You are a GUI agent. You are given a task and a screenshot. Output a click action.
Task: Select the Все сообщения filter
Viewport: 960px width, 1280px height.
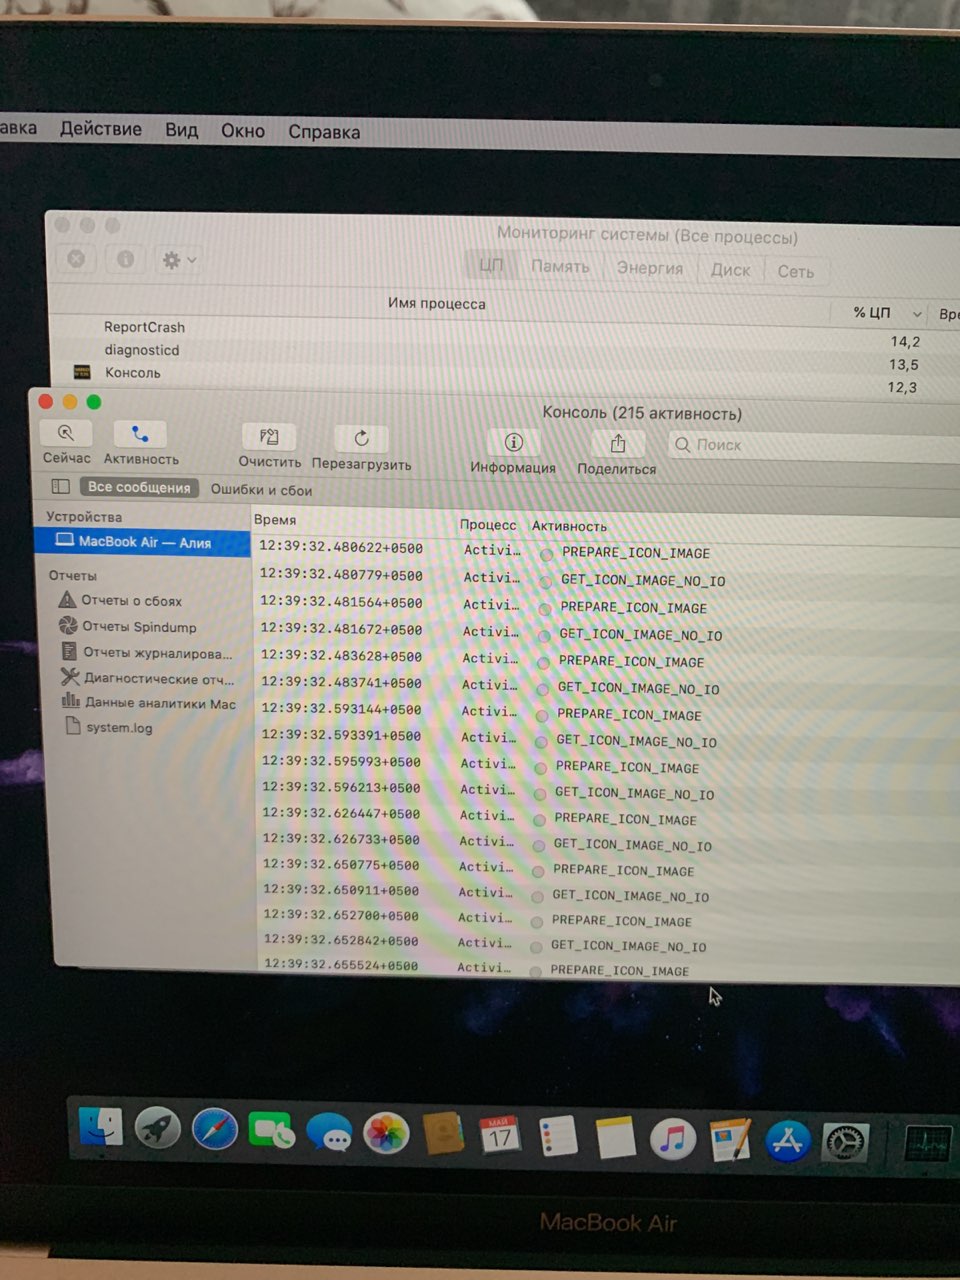point(139,487)
